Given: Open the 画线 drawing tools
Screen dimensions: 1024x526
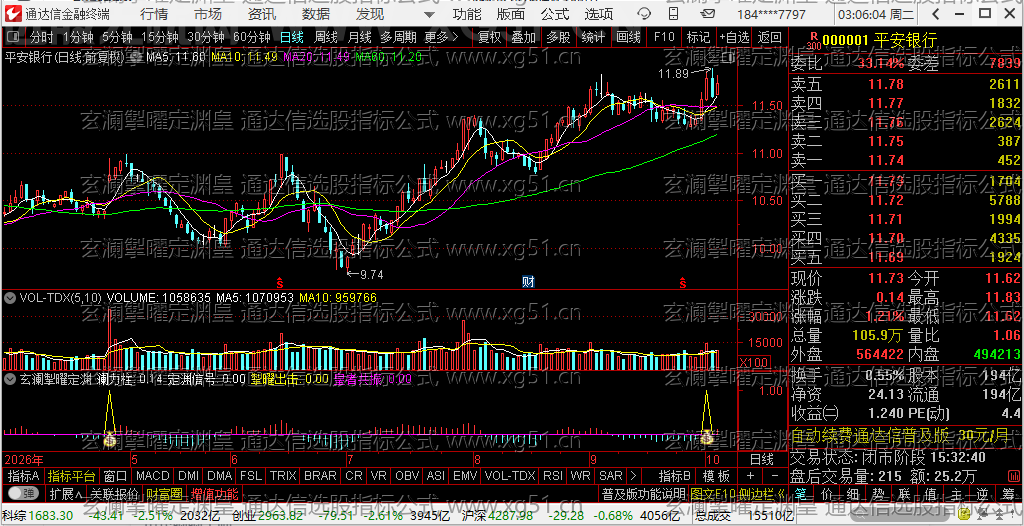Looking at the screenshot, I should click(628, 38).
